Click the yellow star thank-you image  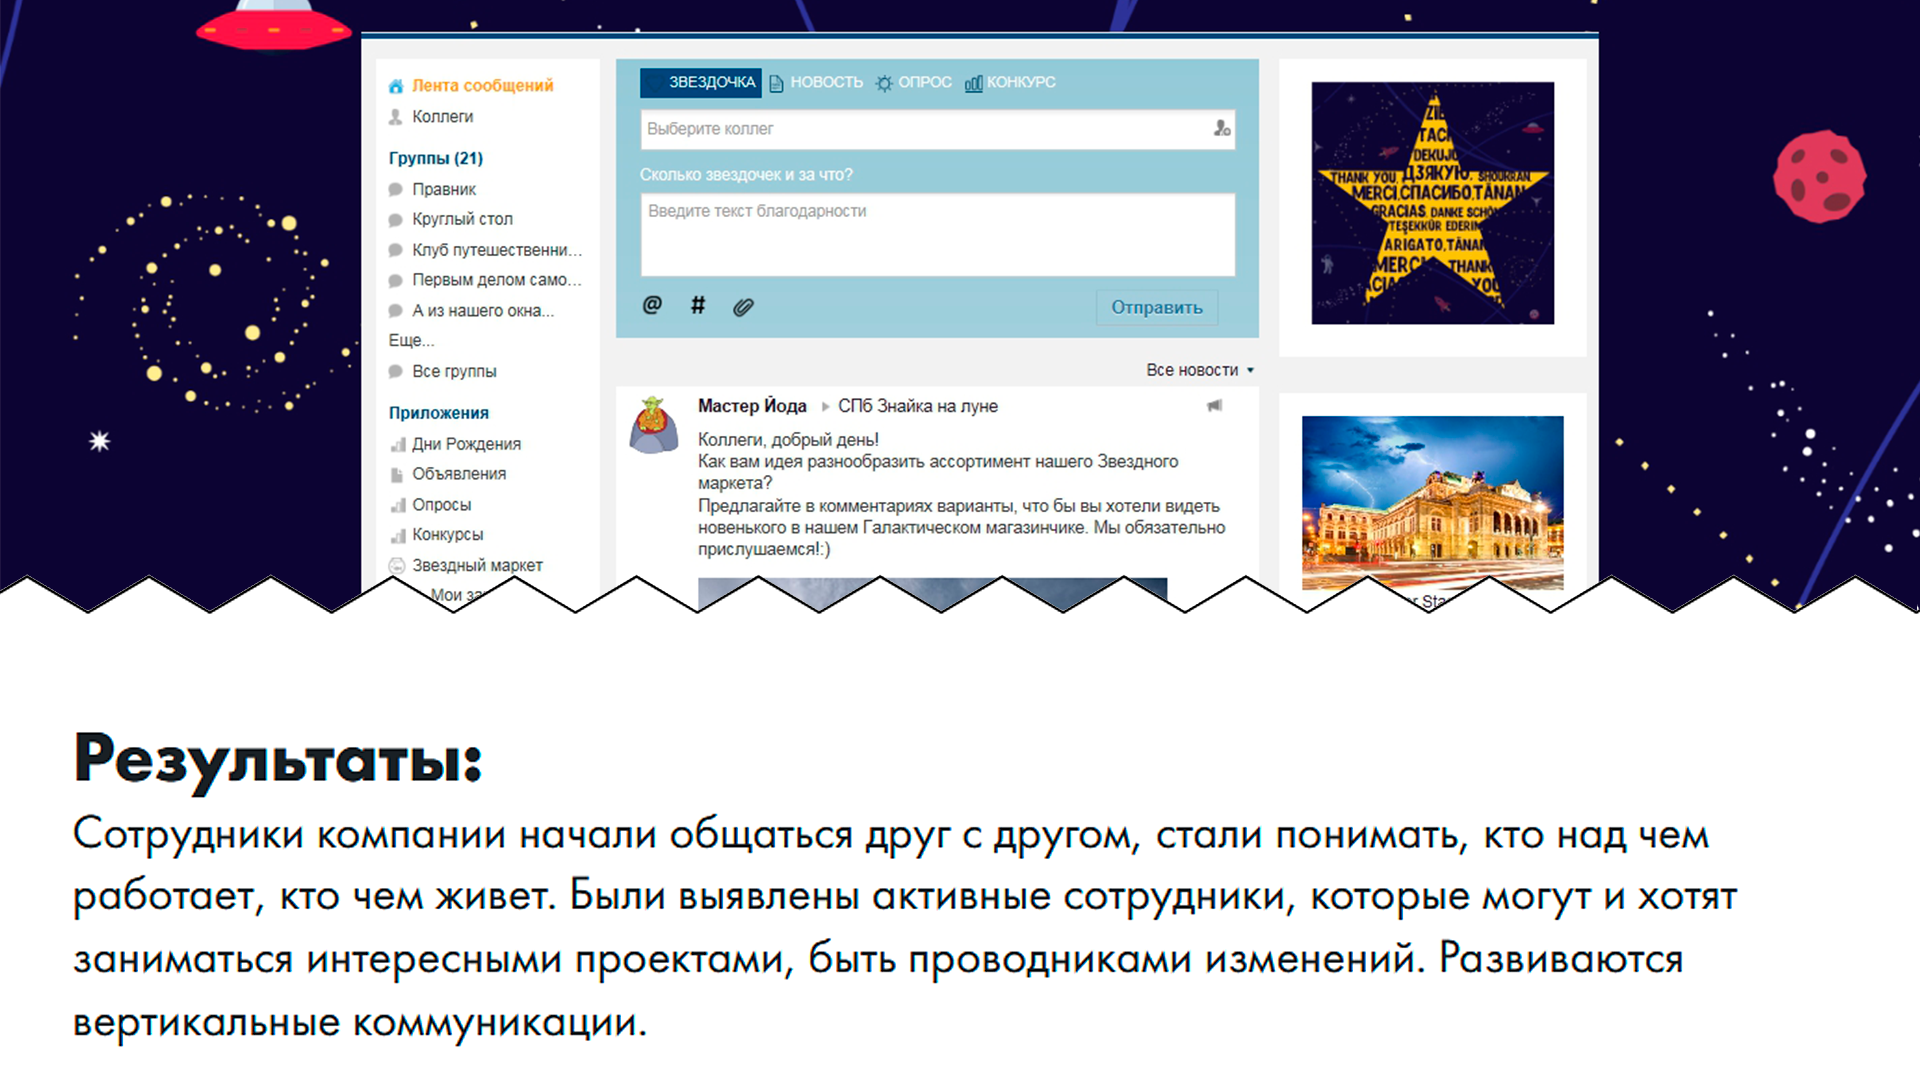pos(1432,203)
